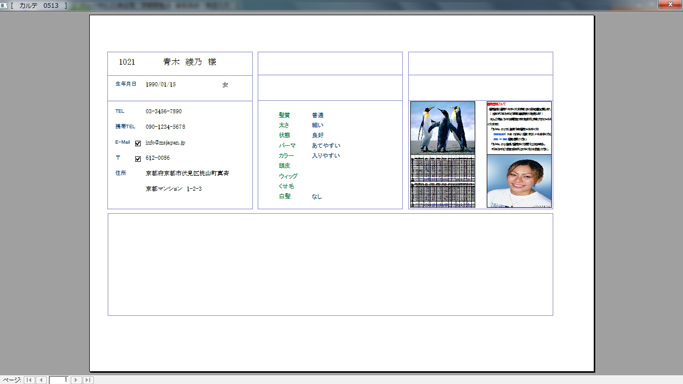Image resolution: width=683 pixels, height=384 pixels.
Task: Click the customer name 青木 綾乃 様
Action: click(190, 62)
